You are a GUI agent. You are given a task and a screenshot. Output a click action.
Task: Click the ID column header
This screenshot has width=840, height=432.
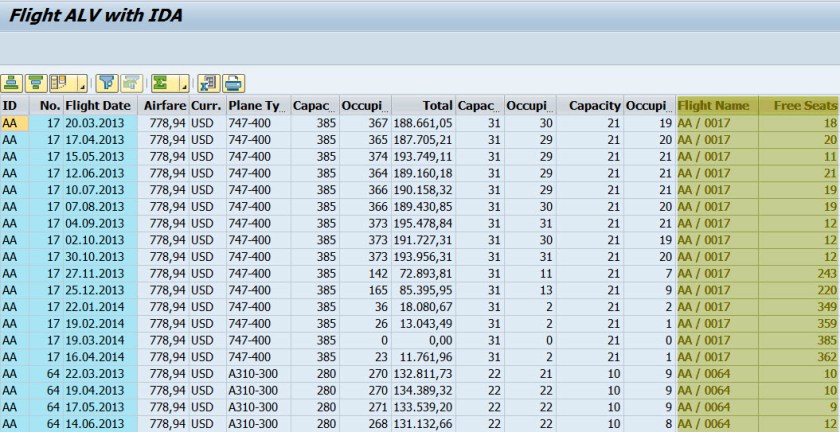[x=11, y=106]
